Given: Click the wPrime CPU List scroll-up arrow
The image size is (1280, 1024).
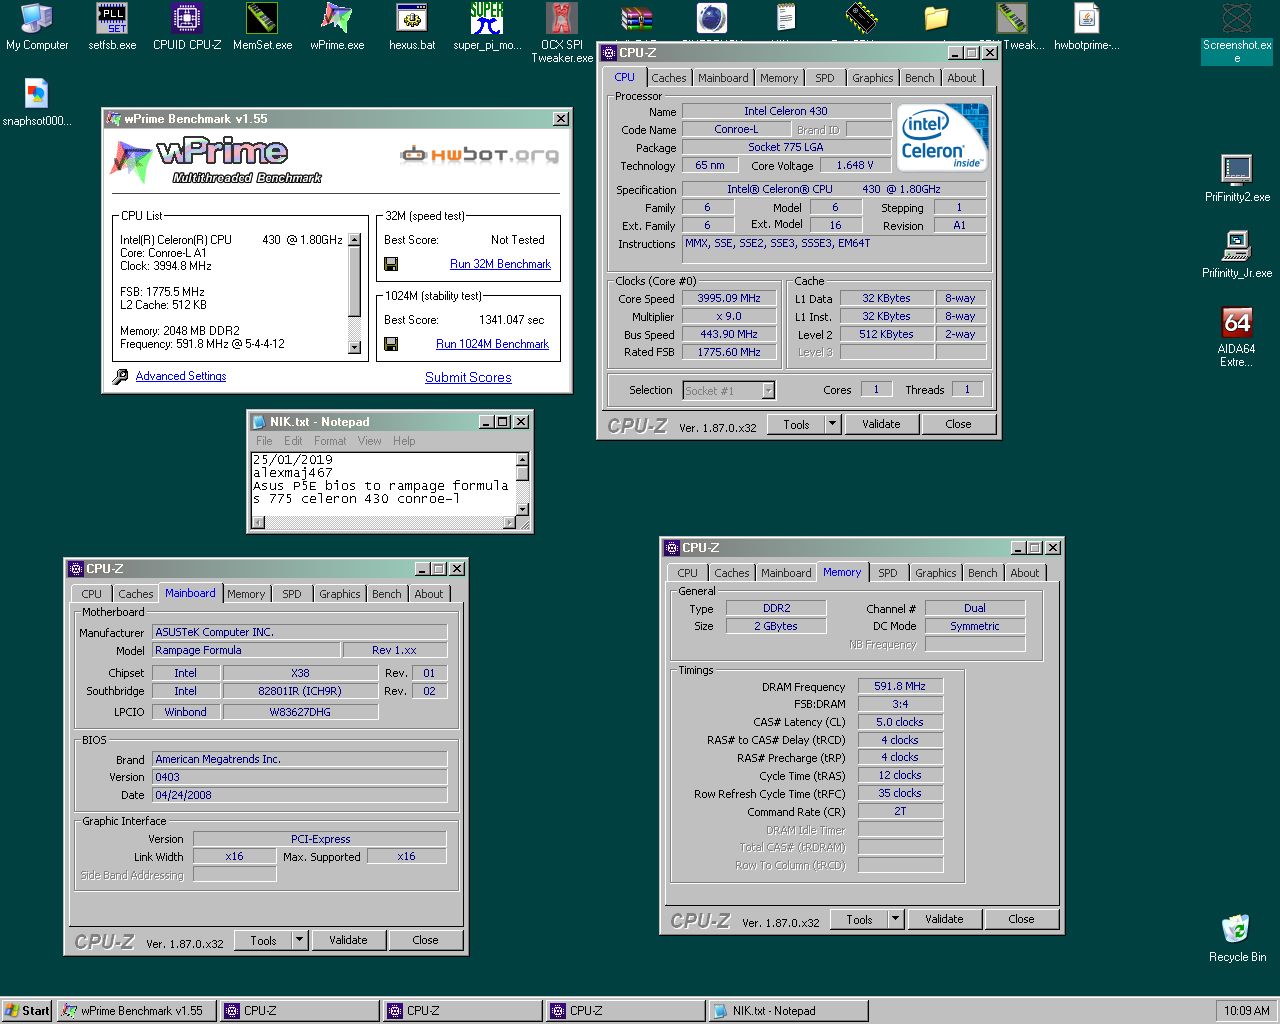Looking at the screenshot, I should [x=354, y=241].
